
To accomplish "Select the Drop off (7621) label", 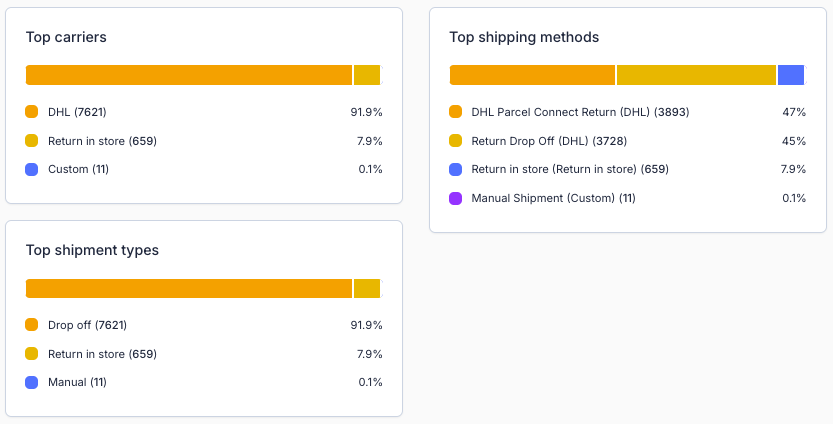I will pyautogui.click(x=87, y=325).
